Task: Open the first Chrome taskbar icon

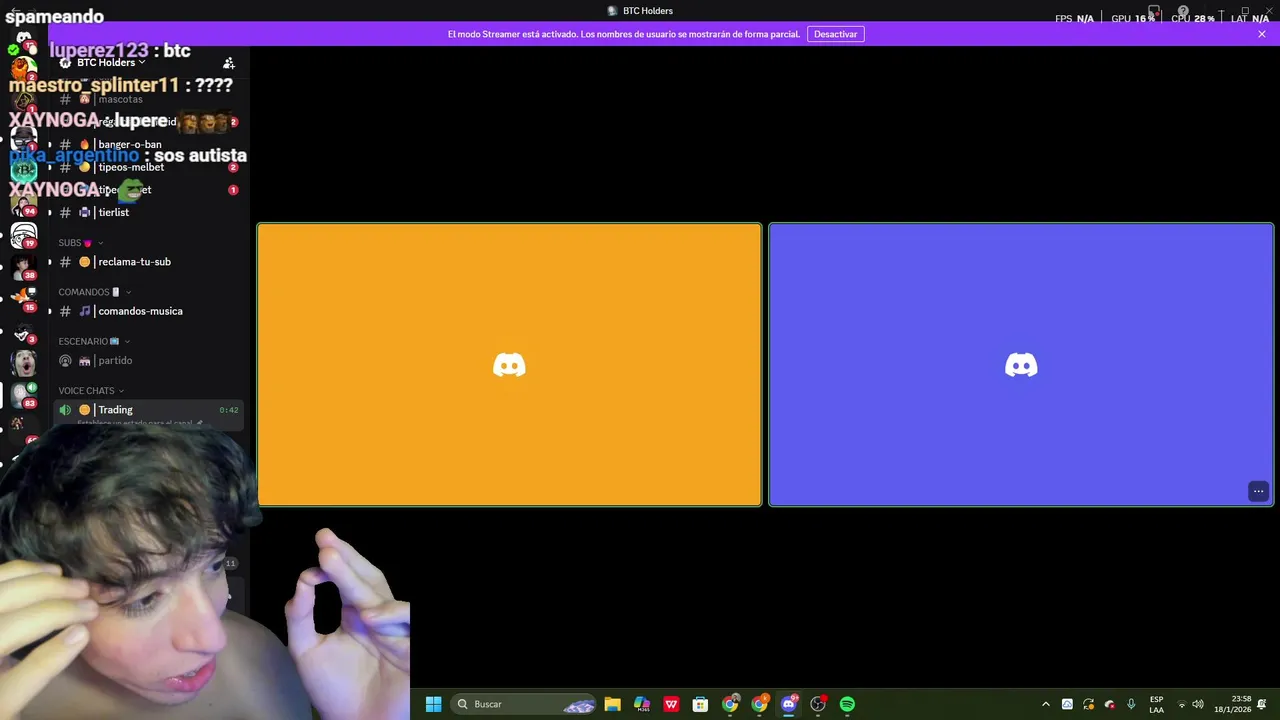Action: point(730,704)
